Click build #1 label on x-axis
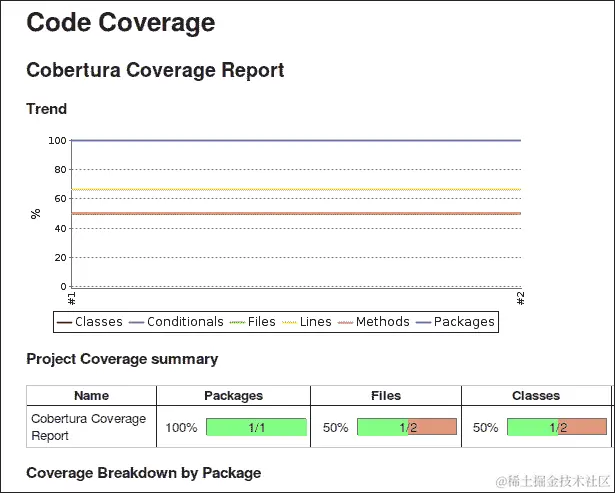The image size is (615, 493). pyautogui.click(x=72, y=298)
